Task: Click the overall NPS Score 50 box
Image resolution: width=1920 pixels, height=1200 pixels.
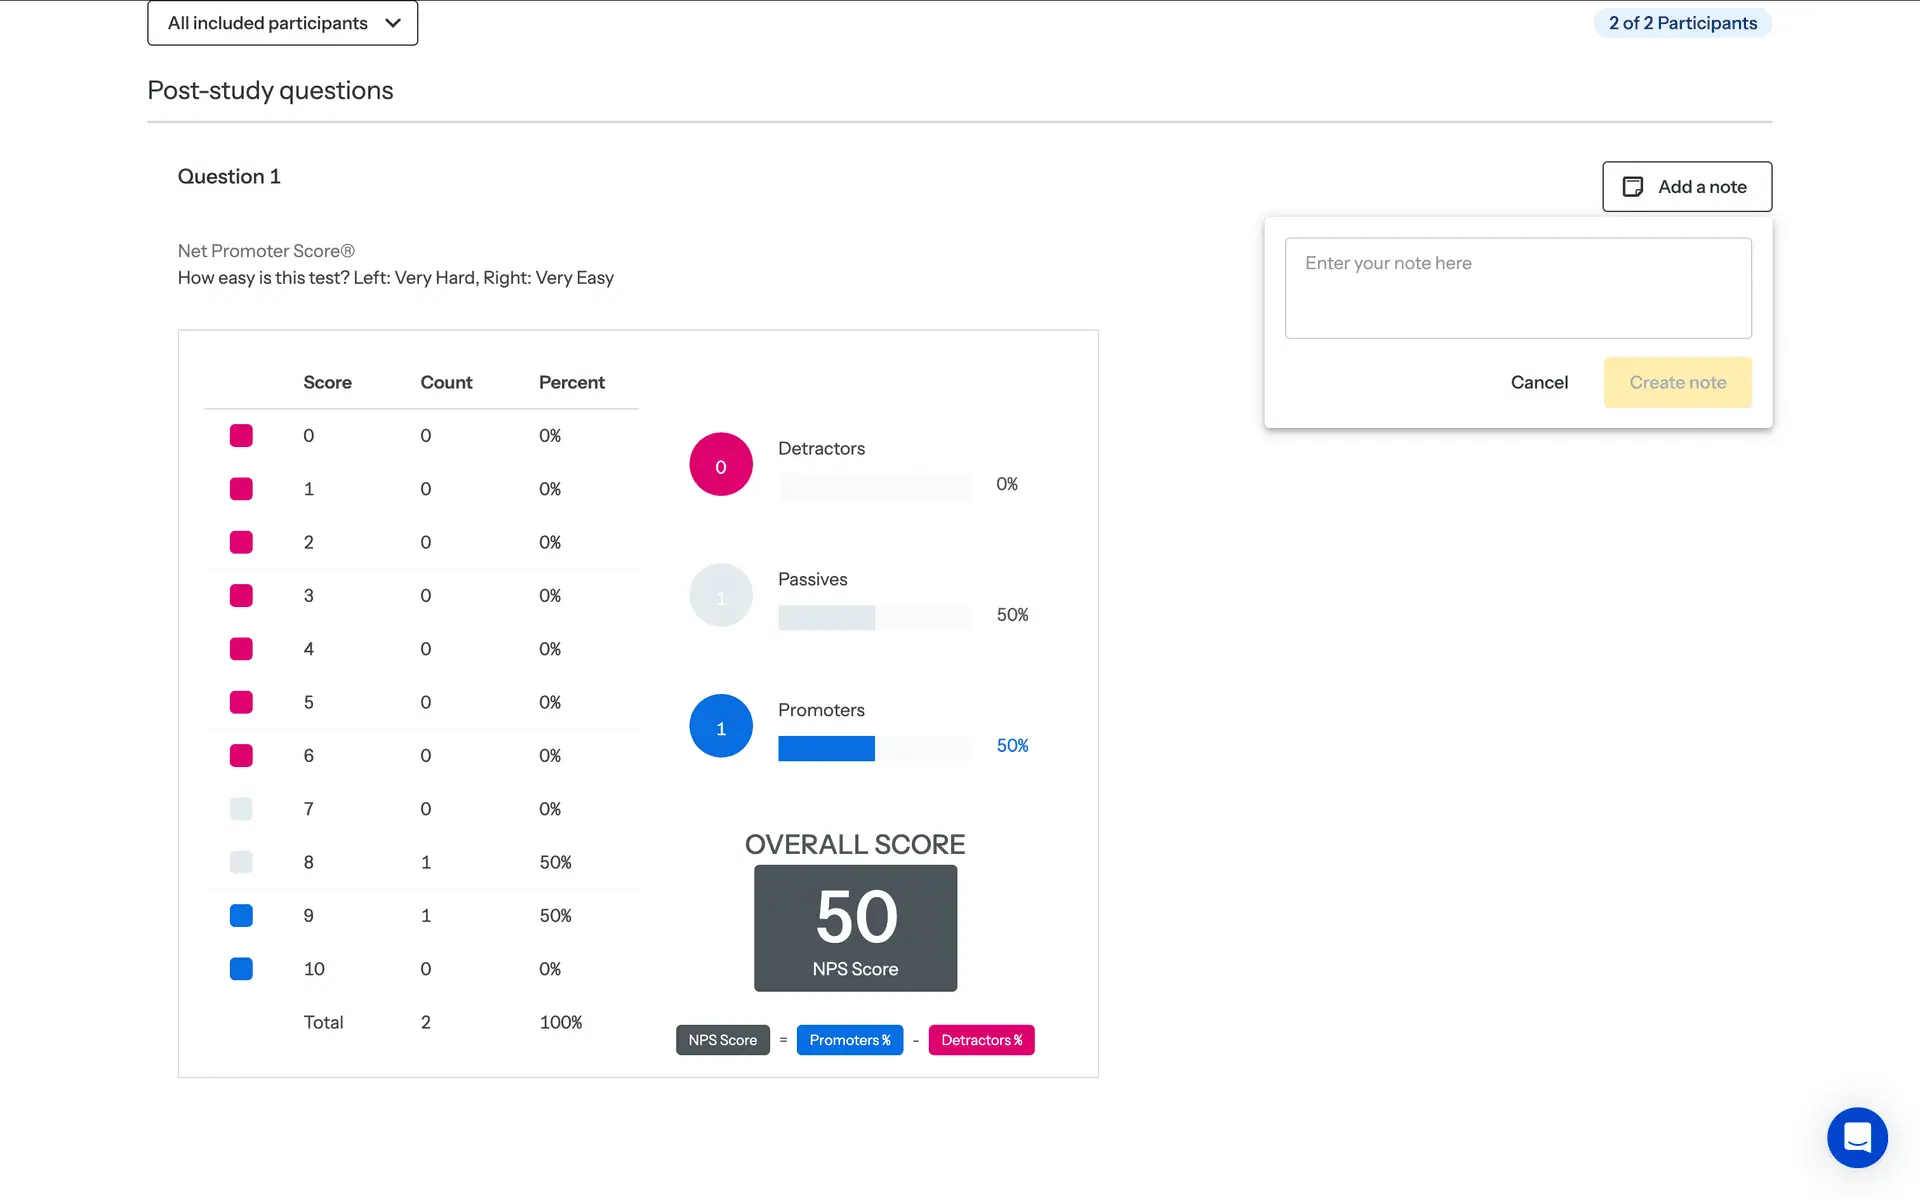Action: (x=855, y=928)
